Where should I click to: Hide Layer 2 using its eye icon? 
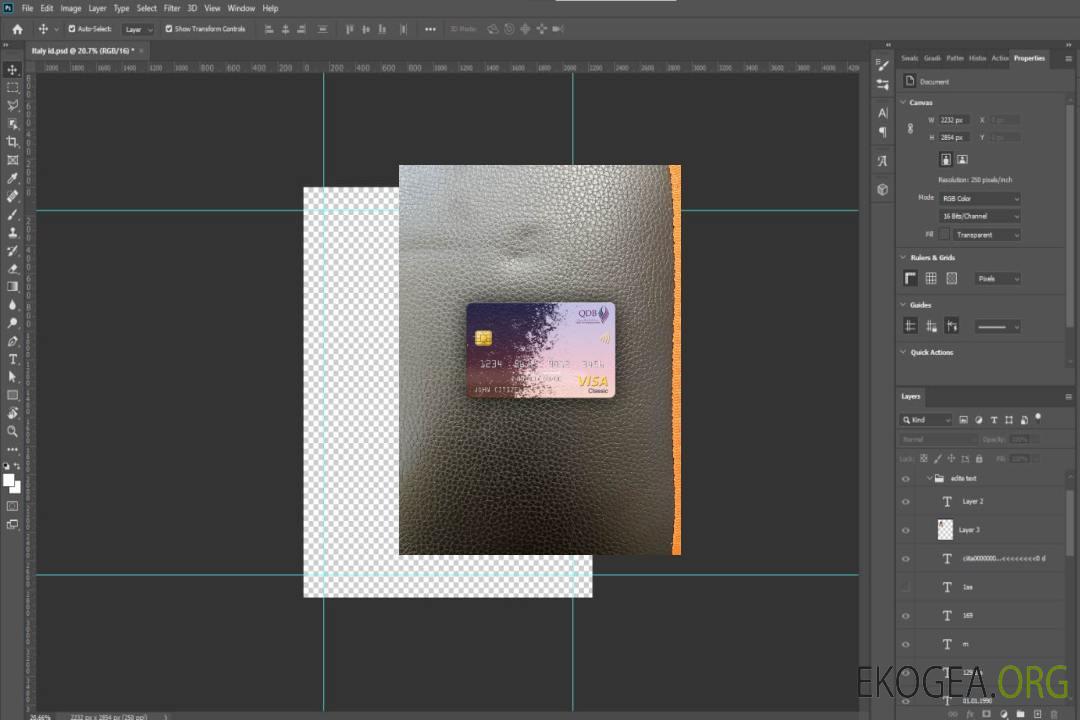(x=906, y=502)
